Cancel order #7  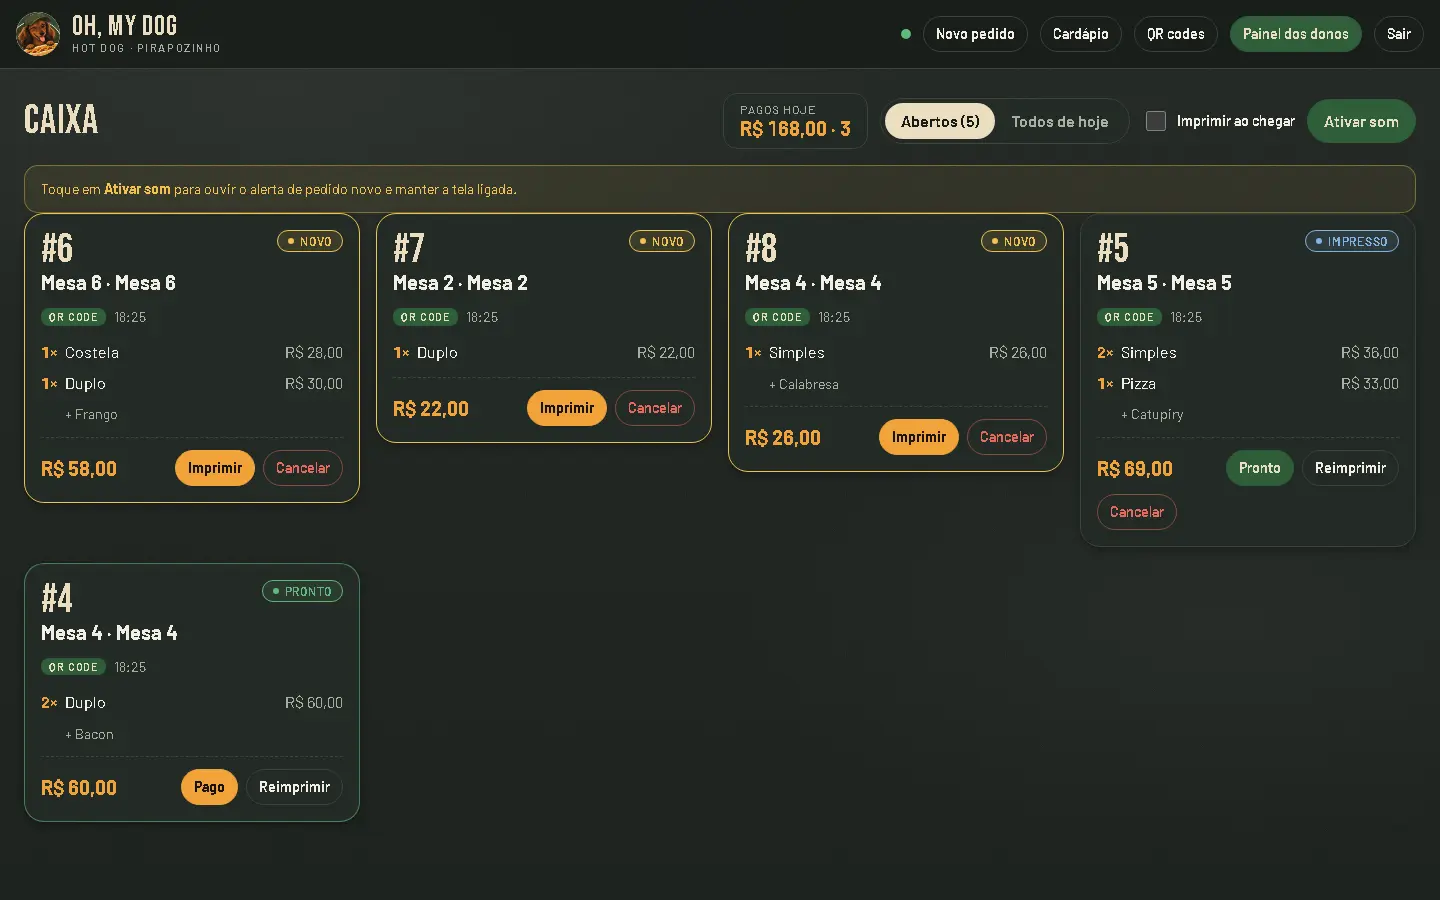655,408
